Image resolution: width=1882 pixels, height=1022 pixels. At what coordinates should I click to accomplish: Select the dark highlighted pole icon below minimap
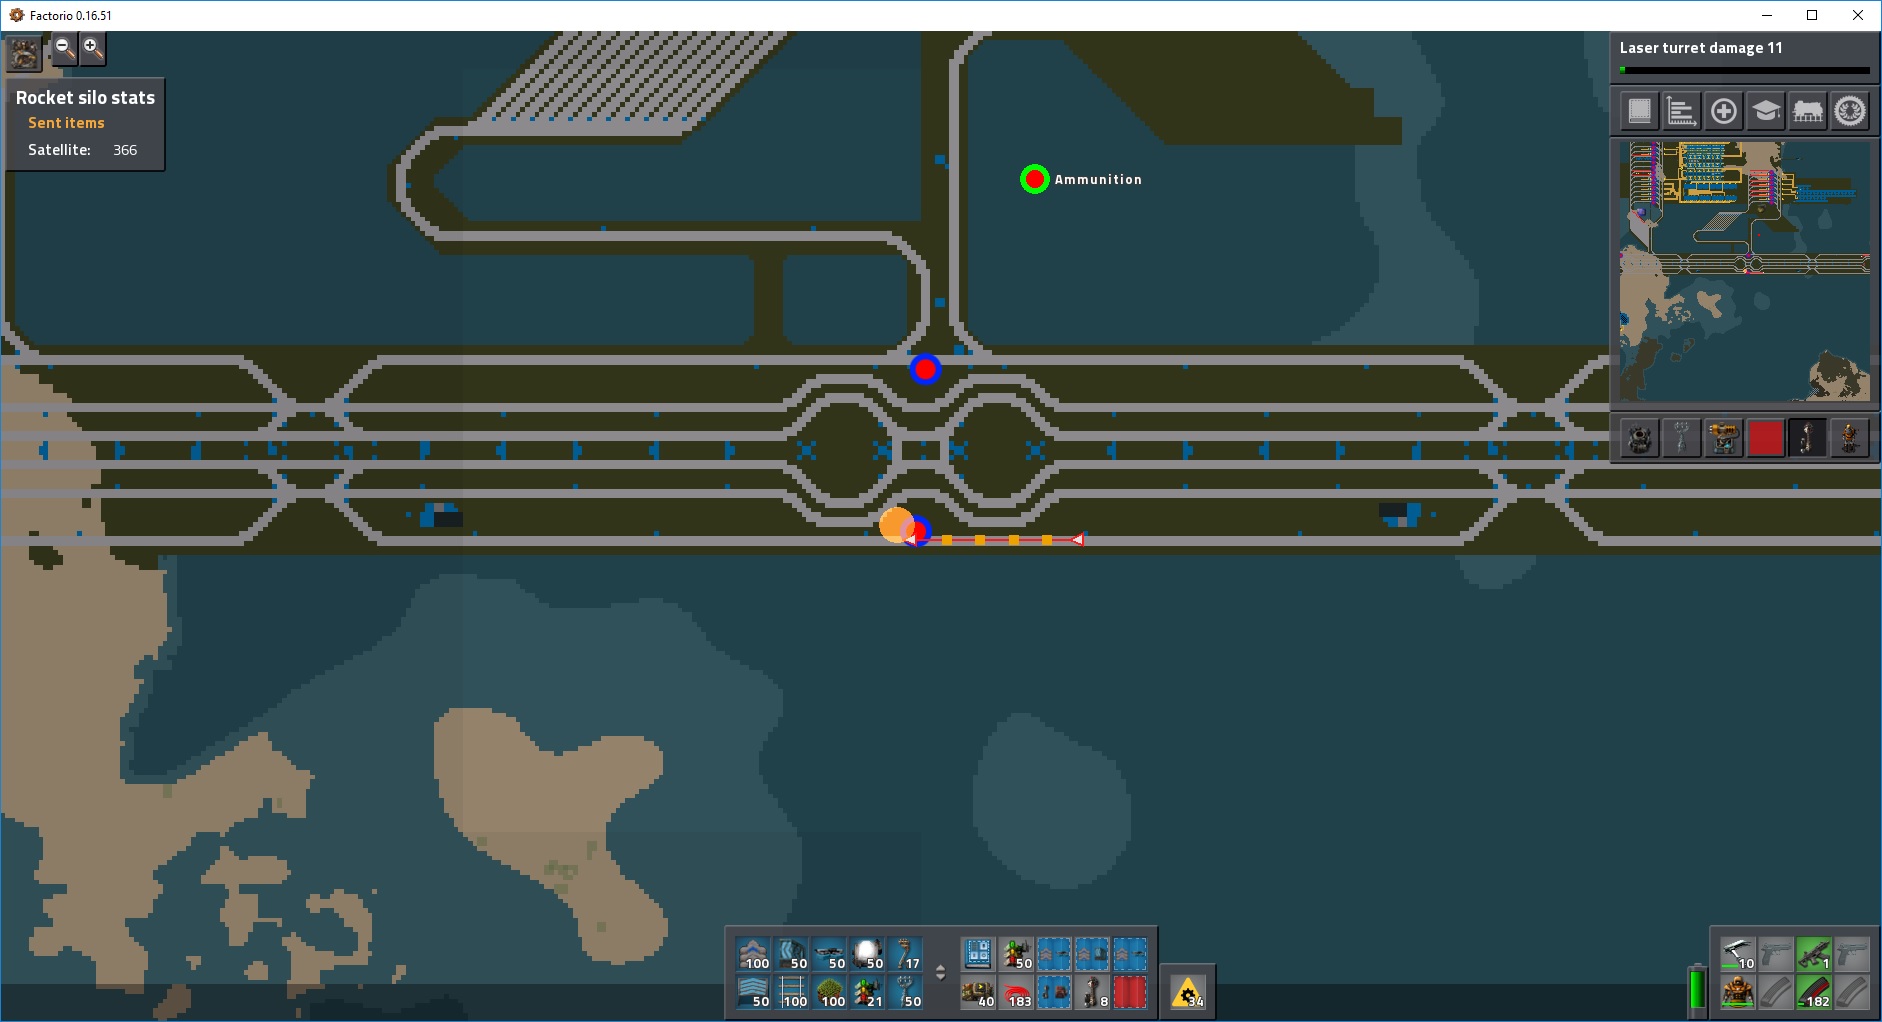pyautogui.click(x=1808, y=438)
